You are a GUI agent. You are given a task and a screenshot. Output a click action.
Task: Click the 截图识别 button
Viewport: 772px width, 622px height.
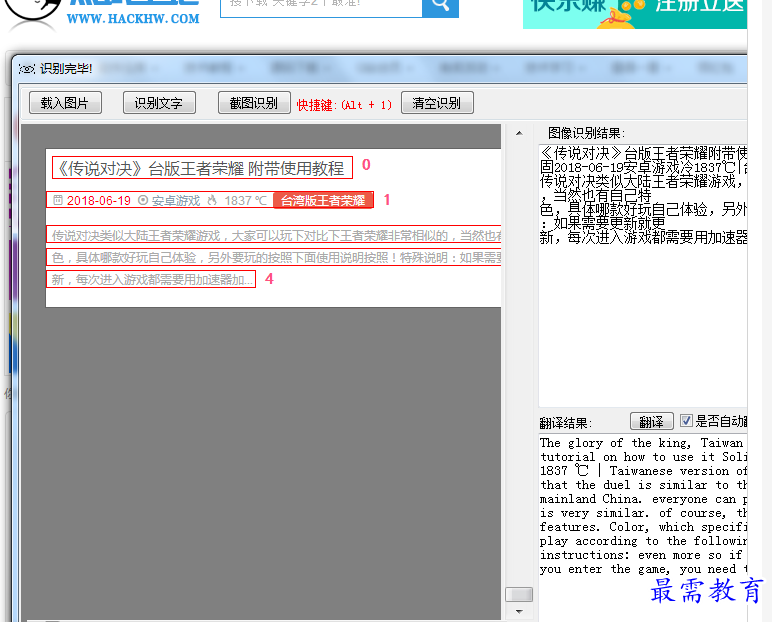[254, 103]
